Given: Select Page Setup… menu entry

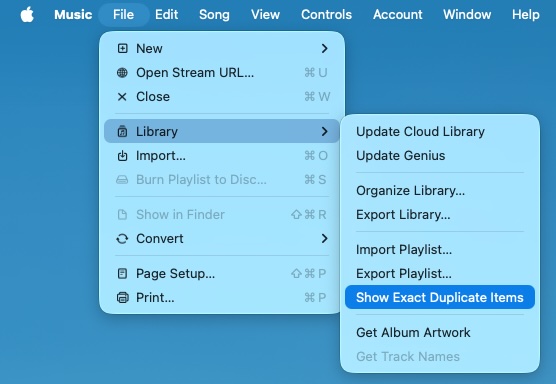Looking at the screenshot, I should (222, 273).
